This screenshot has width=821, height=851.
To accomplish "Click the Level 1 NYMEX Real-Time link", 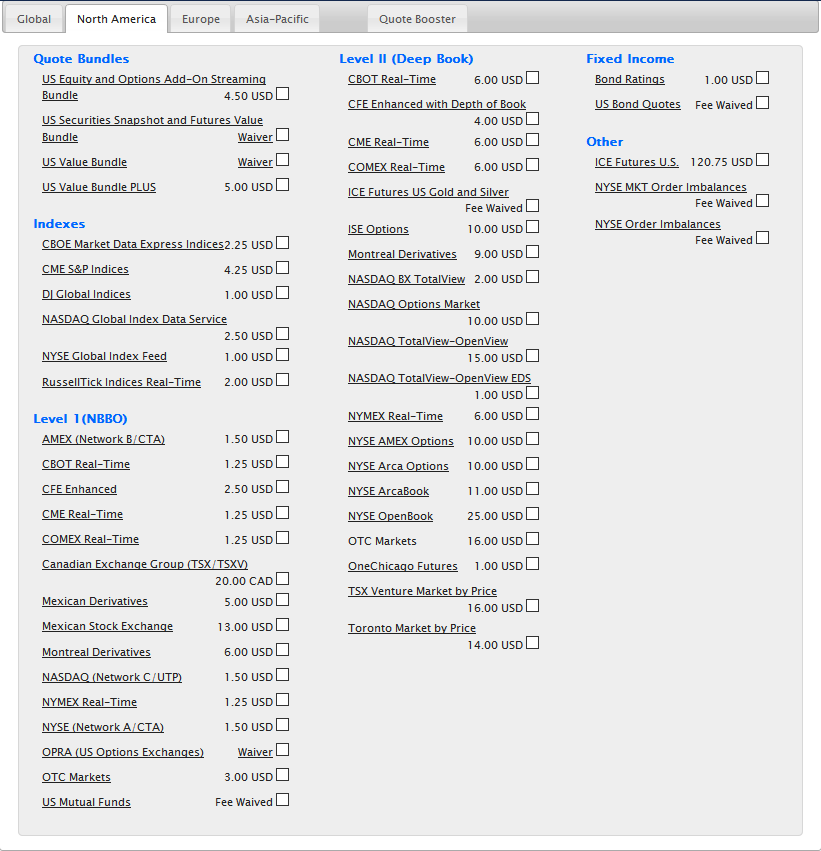I will pos(90,702).
